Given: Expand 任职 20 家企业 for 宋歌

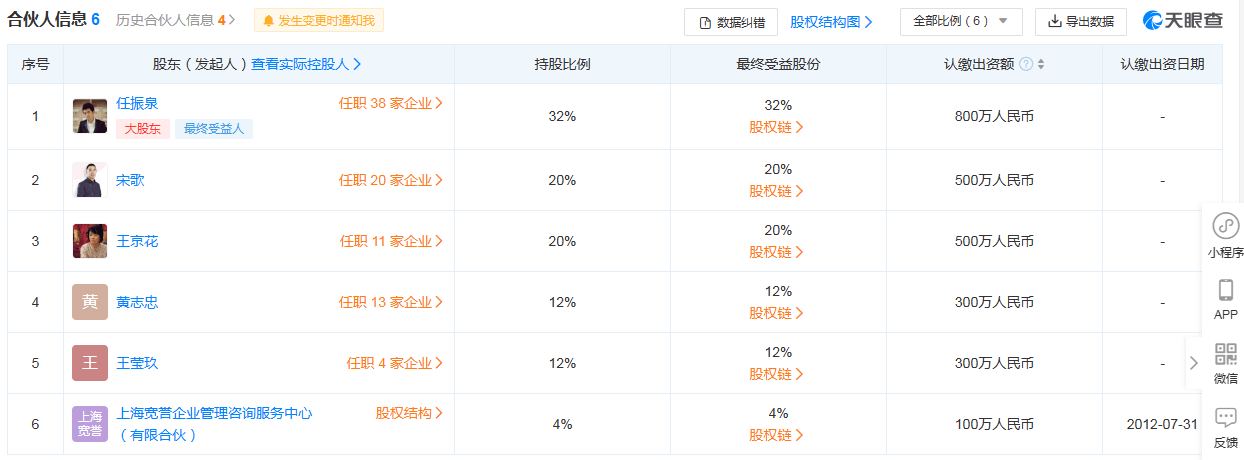Looking at the screenshot, I should click(391, 180).
